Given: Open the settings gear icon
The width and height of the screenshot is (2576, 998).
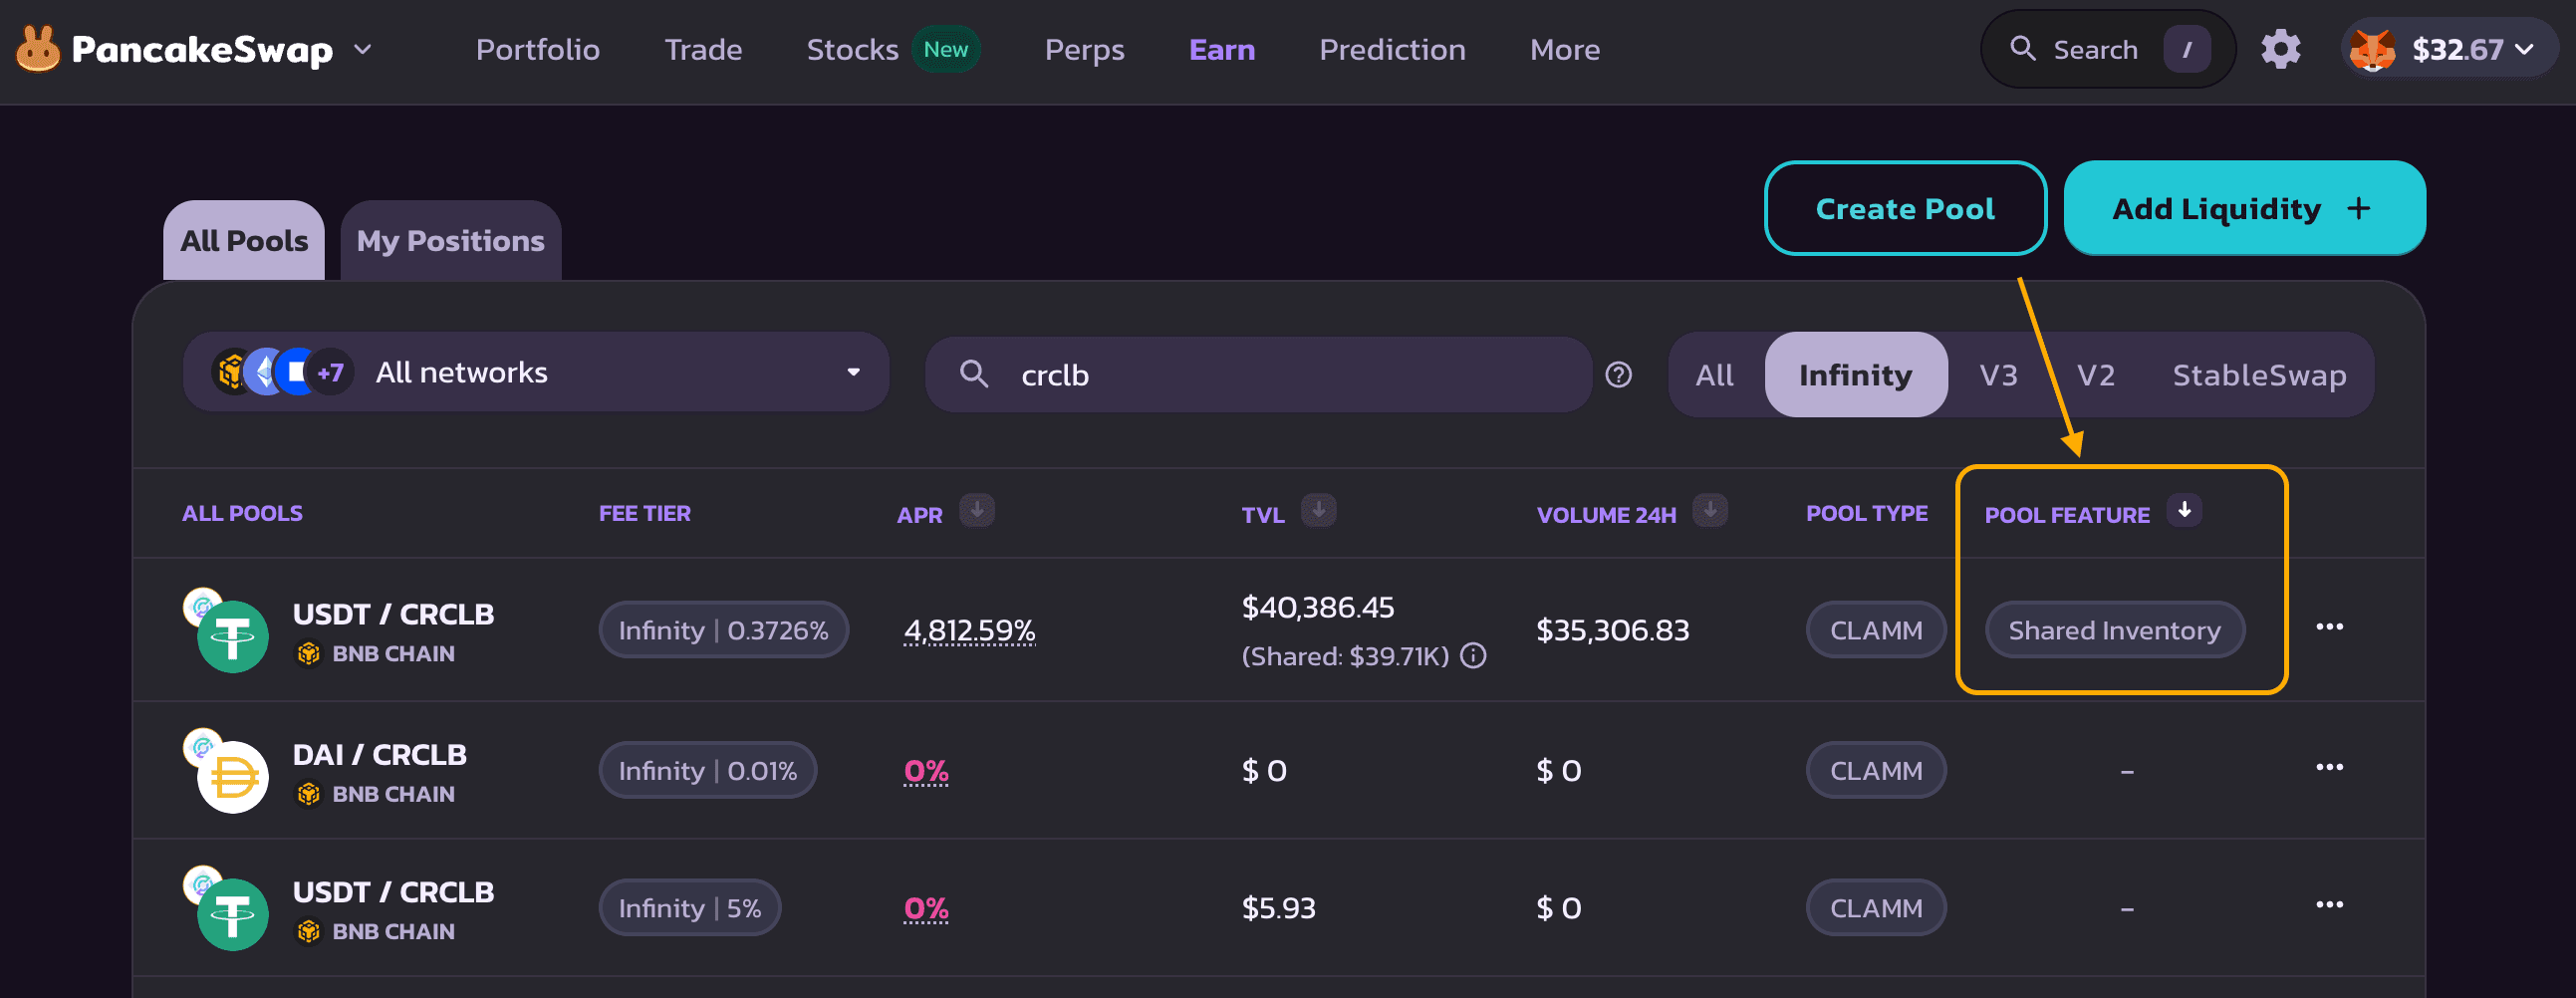Looking at the screenshot, I should [x=2280, y=49].
